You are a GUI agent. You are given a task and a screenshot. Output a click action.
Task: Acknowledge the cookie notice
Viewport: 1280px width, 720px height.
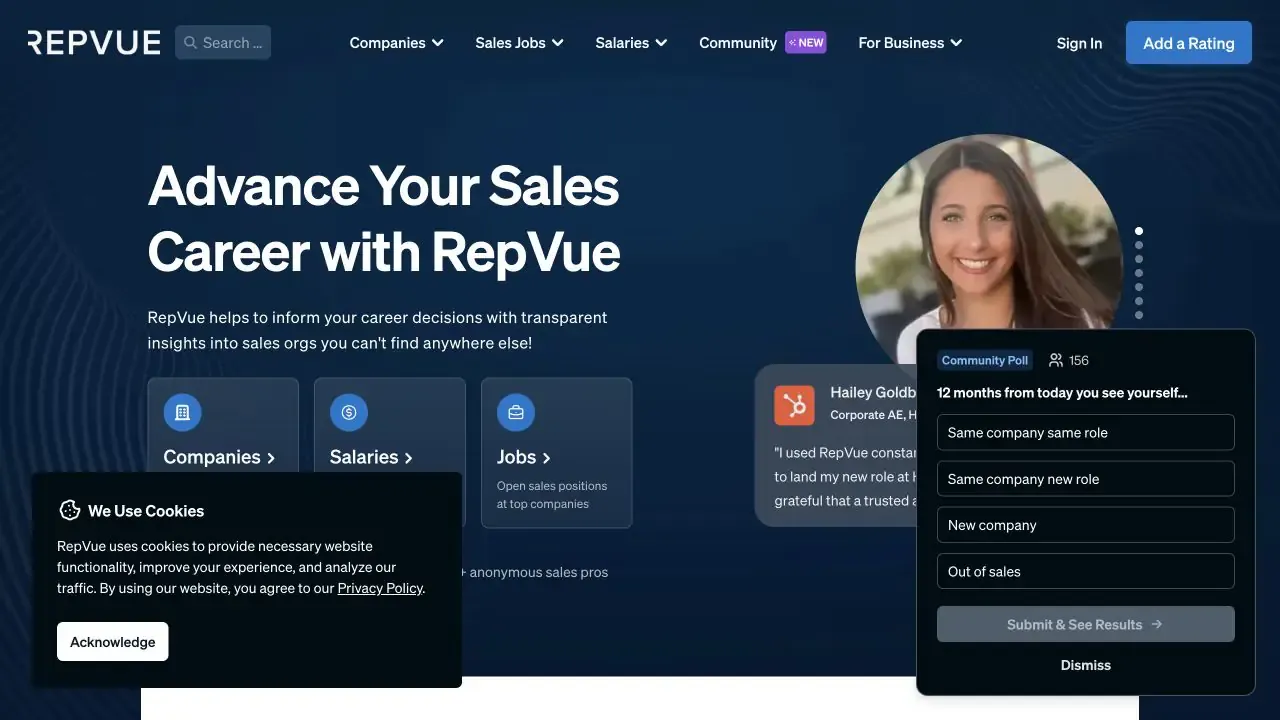coord(113,642)
